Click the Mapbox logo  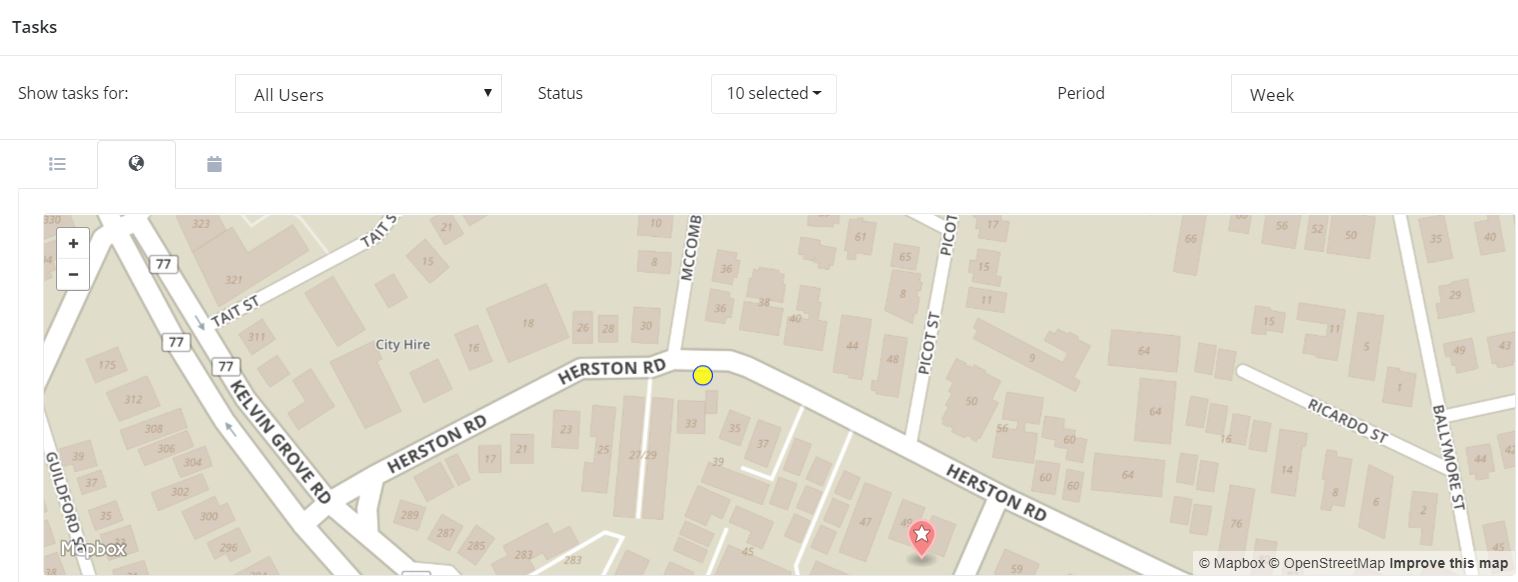(x=93, y=549)
